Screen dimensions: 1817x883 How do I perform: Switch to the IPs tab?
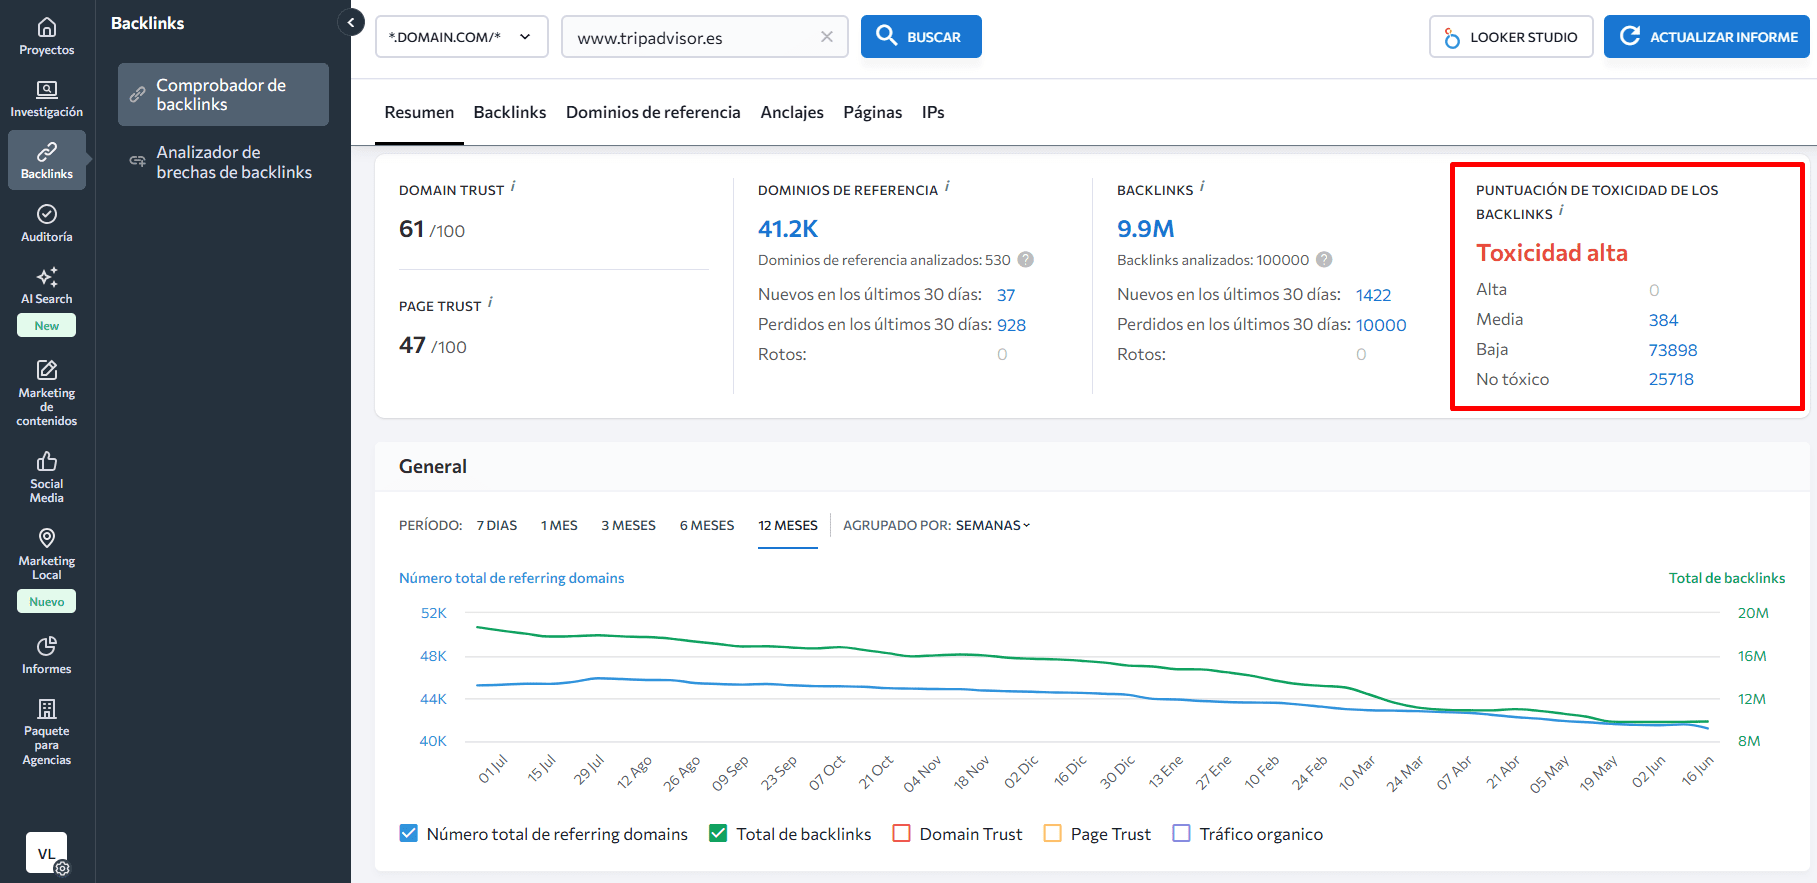coord(933,112)
